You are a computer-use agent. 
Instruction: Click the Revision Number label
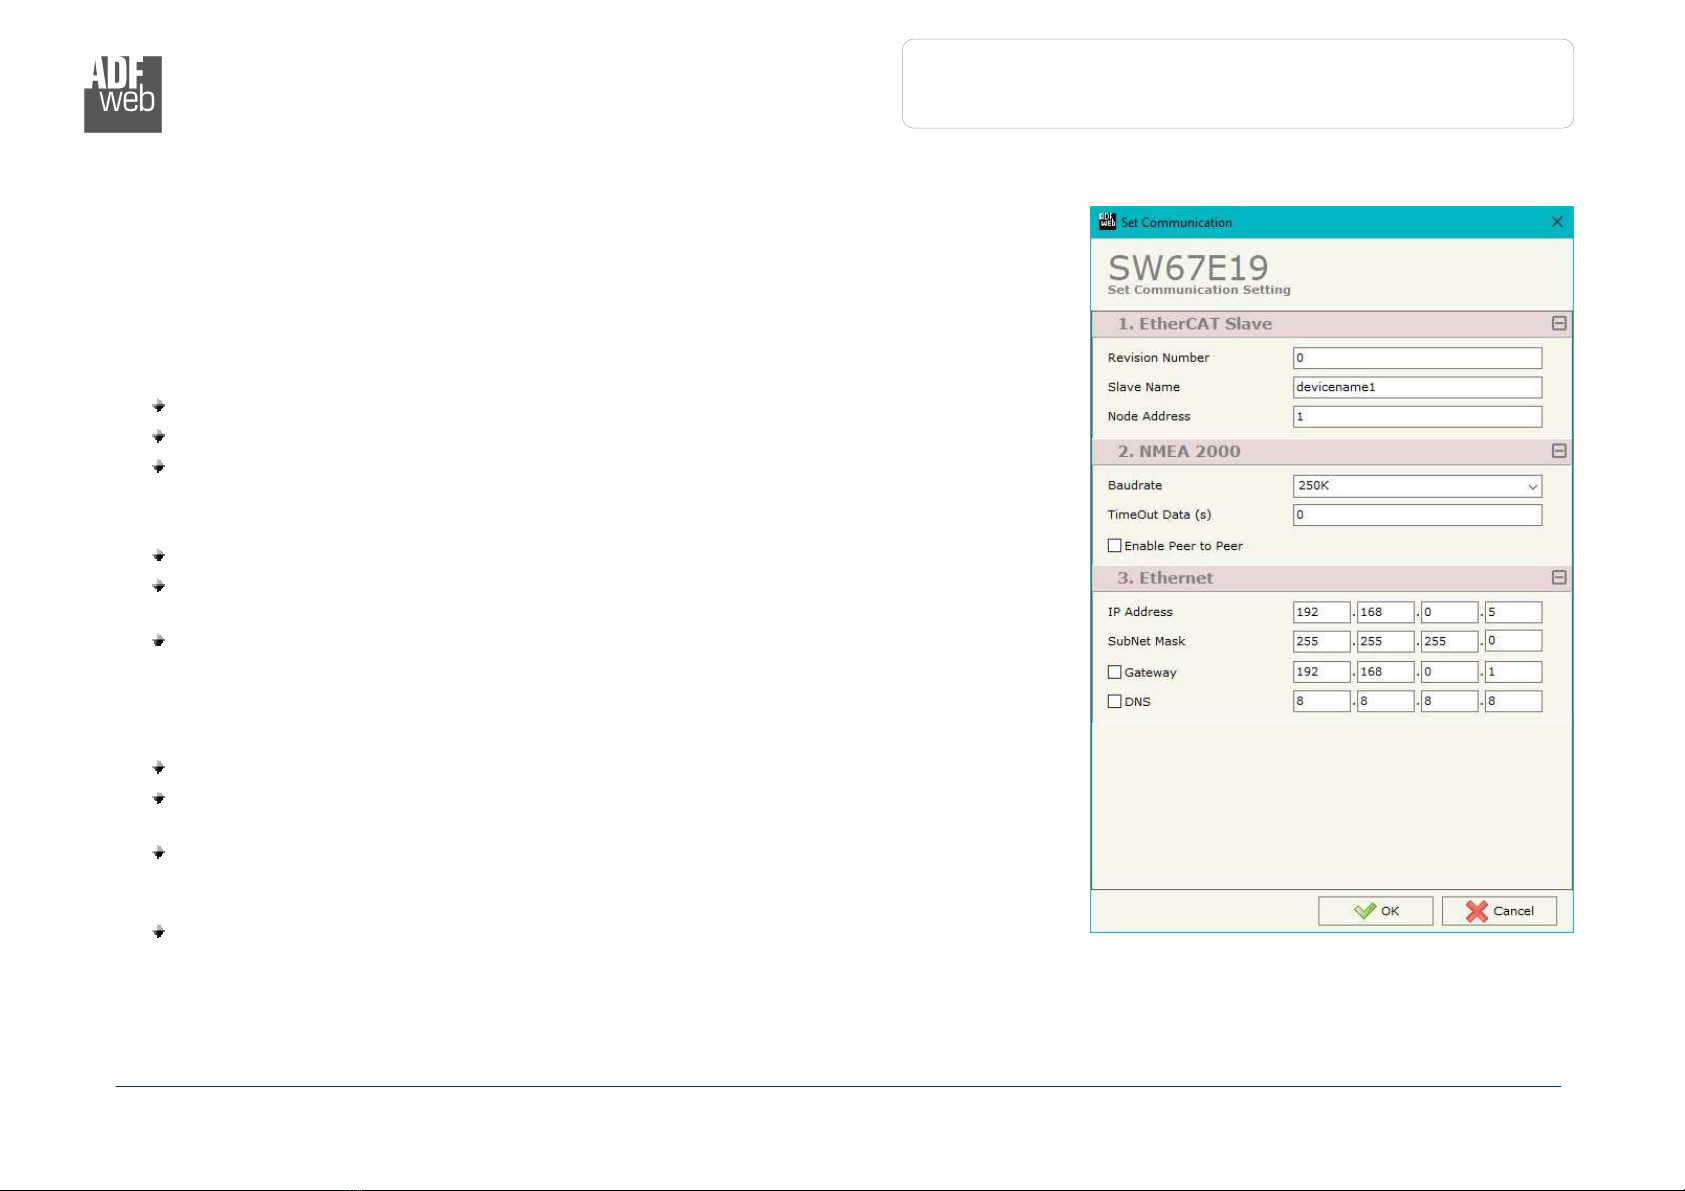pyautogui.click(x=1158, y=358)
